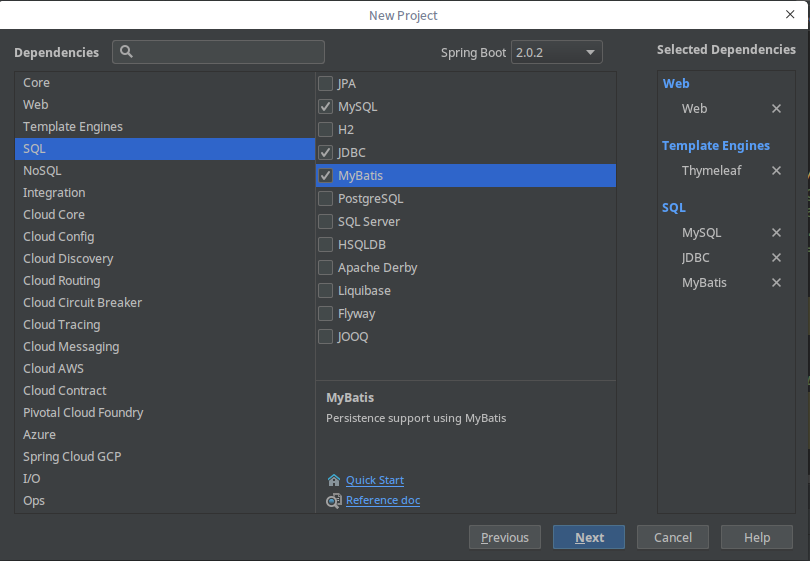Enable the PostgreSQL checkbox
This screenshot has width=810, height=561.
pyautogui.click(x=325, y=198)
